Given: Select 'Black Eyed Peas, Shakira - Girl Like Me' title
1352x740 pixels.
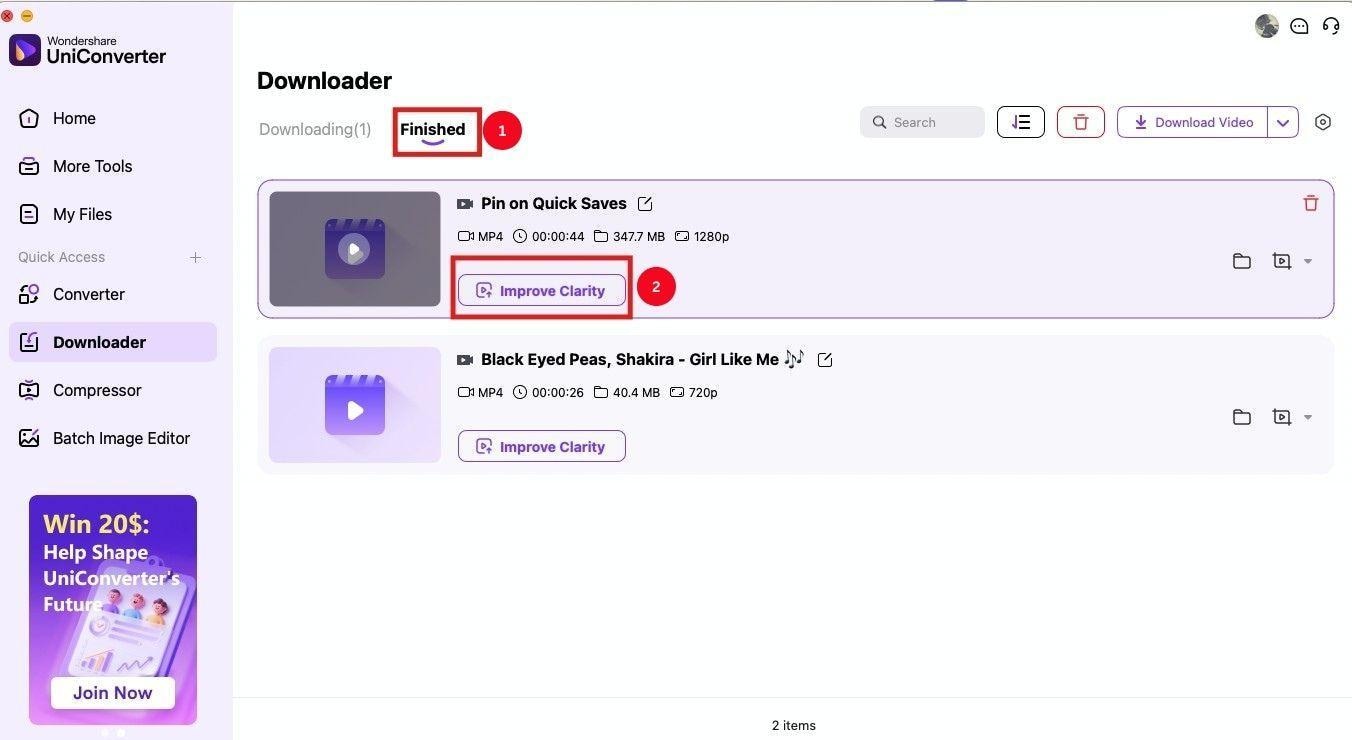Looking at the screenshot, I should (630, 359).
